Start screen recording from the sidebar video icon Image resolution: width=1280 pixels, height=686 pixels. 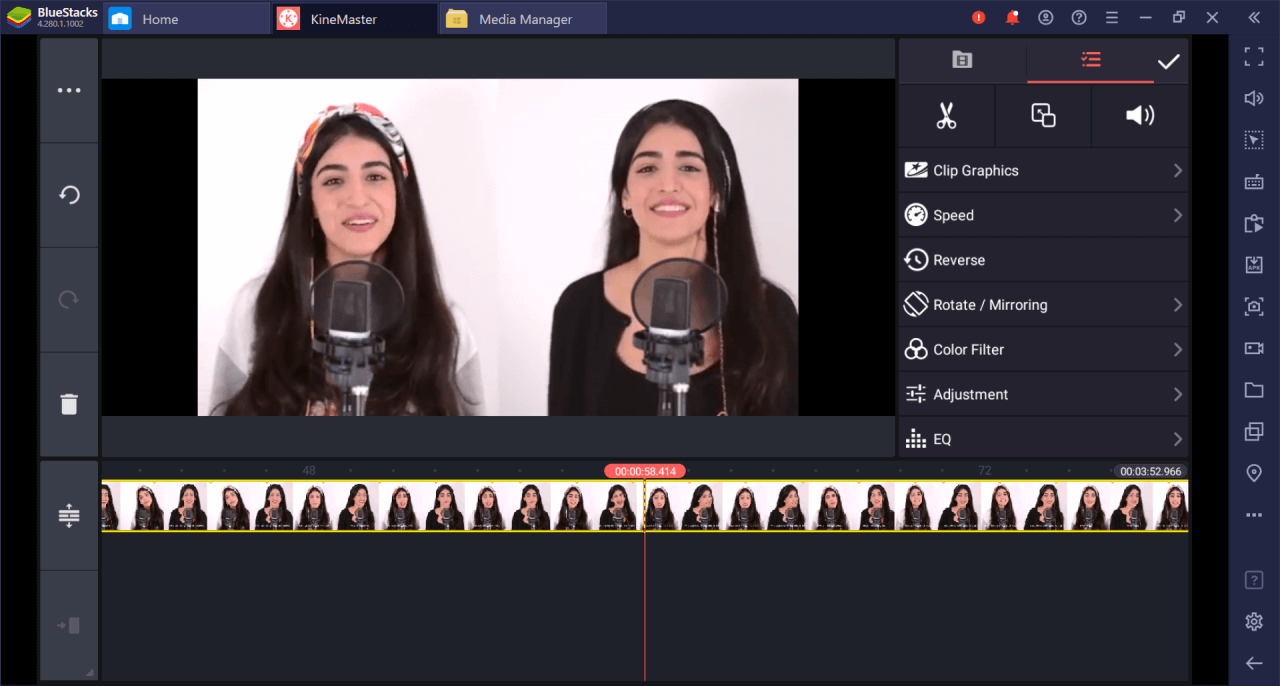[1254, 348]
